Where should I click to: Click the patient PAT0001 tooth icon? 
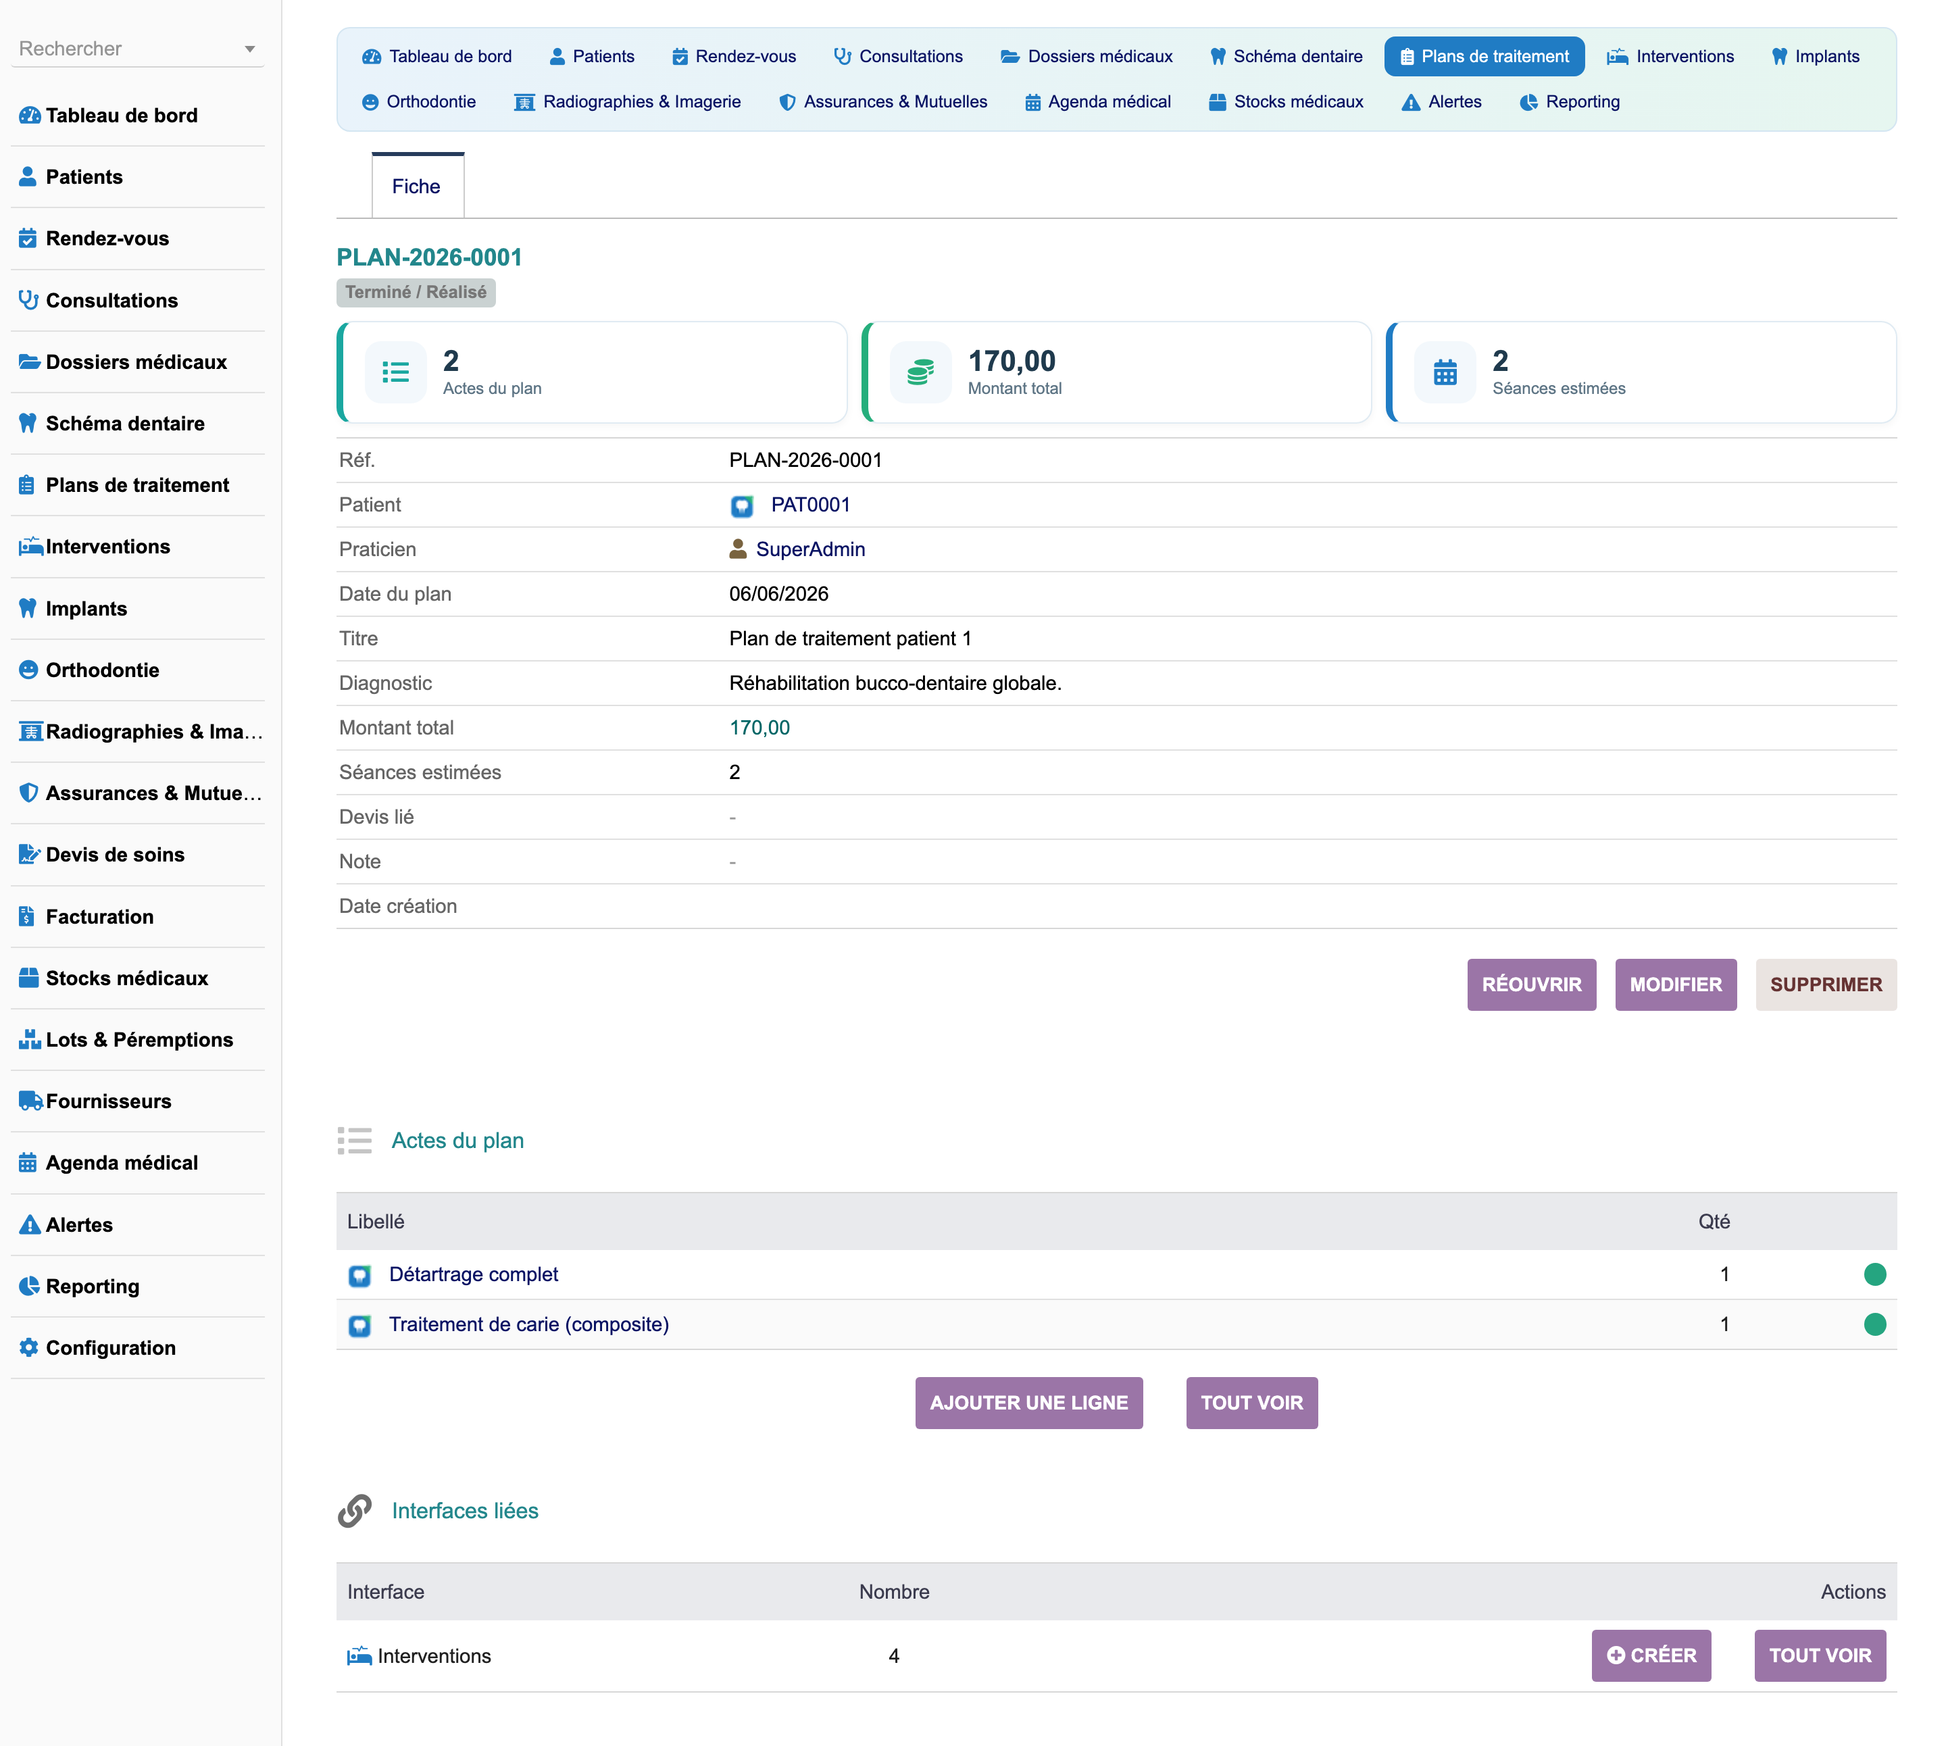742,506
